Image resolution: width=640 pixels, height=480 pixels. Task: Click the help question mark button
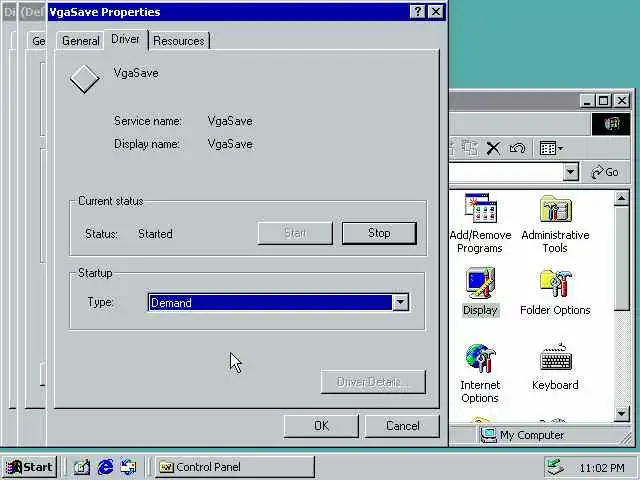(418, 11)
